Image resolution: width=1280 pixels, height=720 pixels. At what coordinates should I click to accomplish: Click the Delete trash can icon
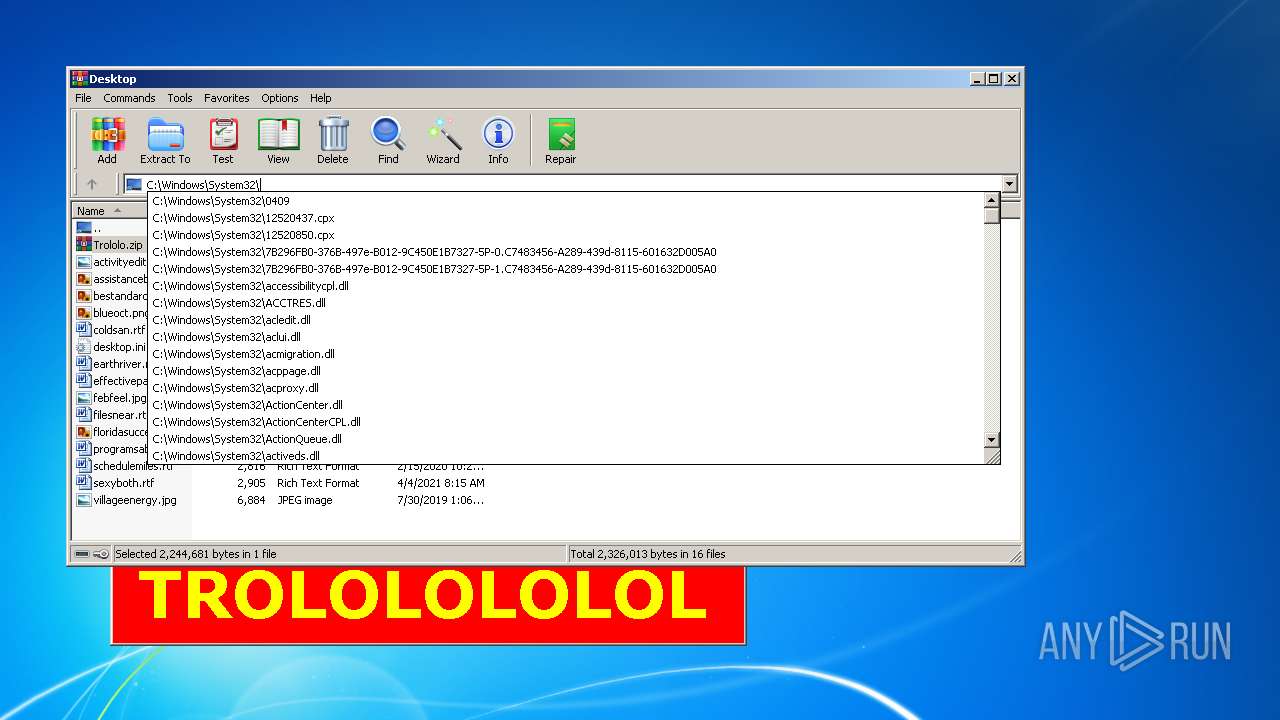[333, 134]
